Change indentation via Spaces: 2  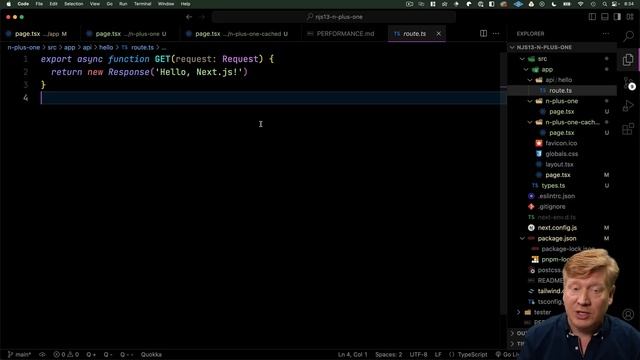(389, 355)
